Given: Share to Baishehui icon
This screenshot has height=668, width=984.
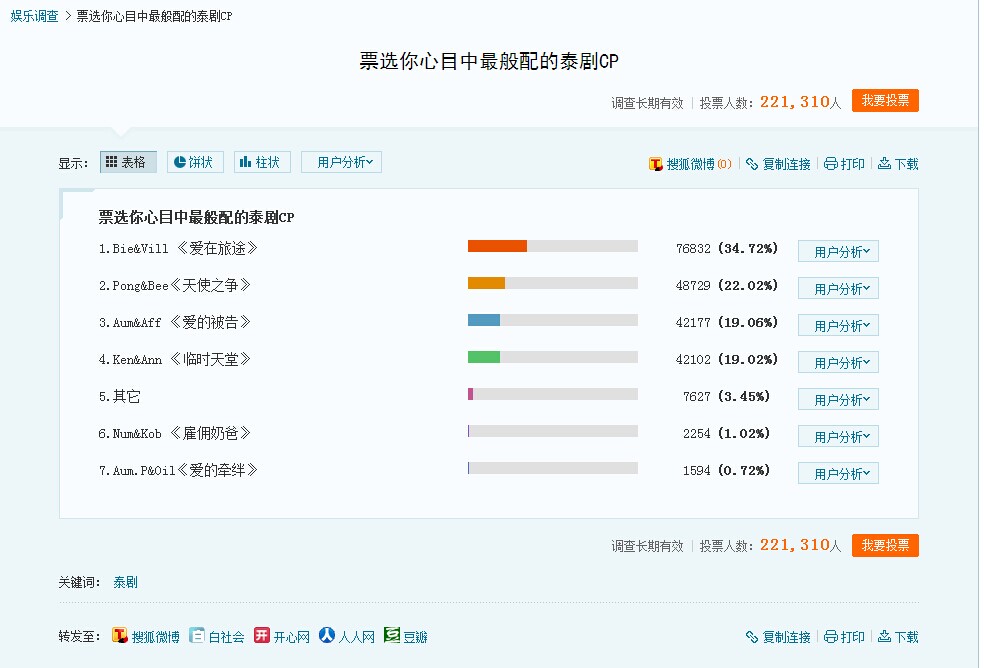Looking at the screenshot, I should [x=197, y=635].
